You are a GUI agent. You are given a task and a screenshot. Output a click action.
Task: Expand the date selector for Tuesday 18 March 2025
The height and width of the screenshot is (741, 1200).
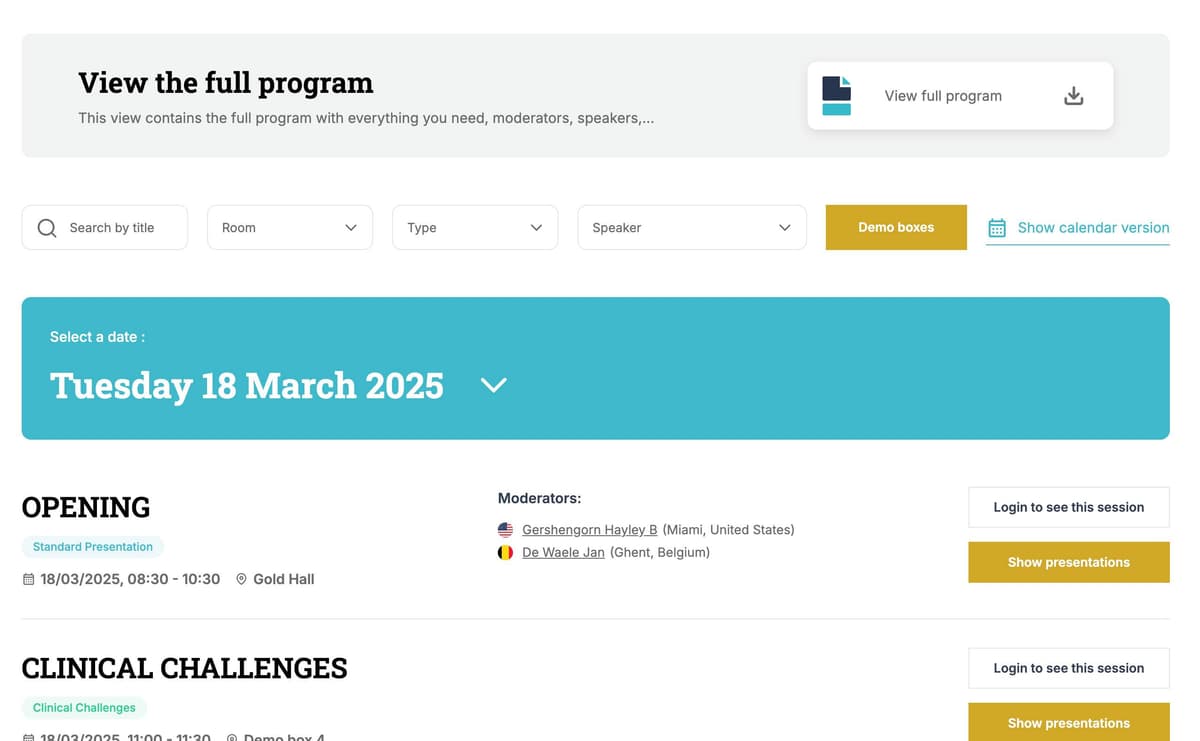coord(492,385)
